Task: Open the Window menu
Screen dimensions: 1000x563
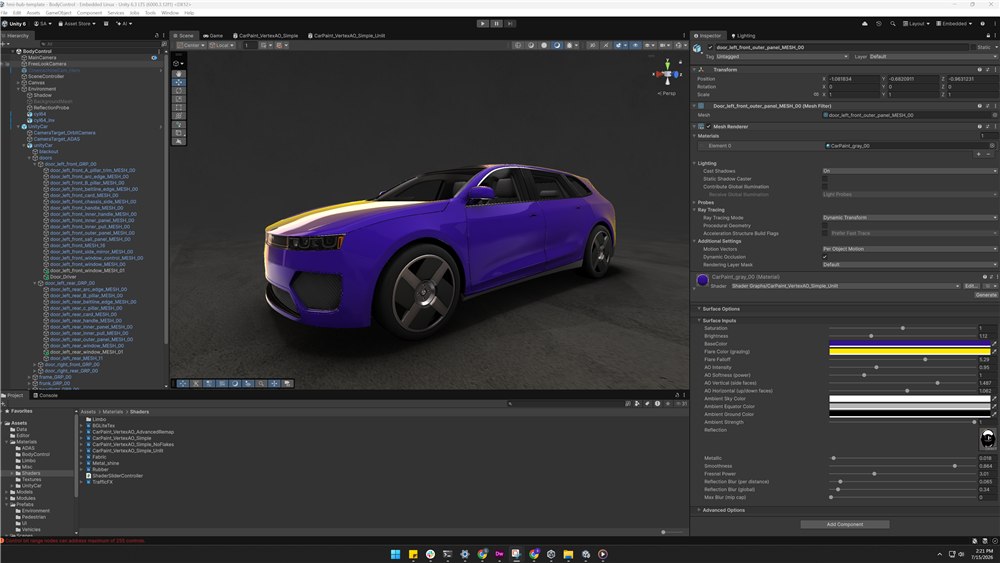Action: click(170, 13)
